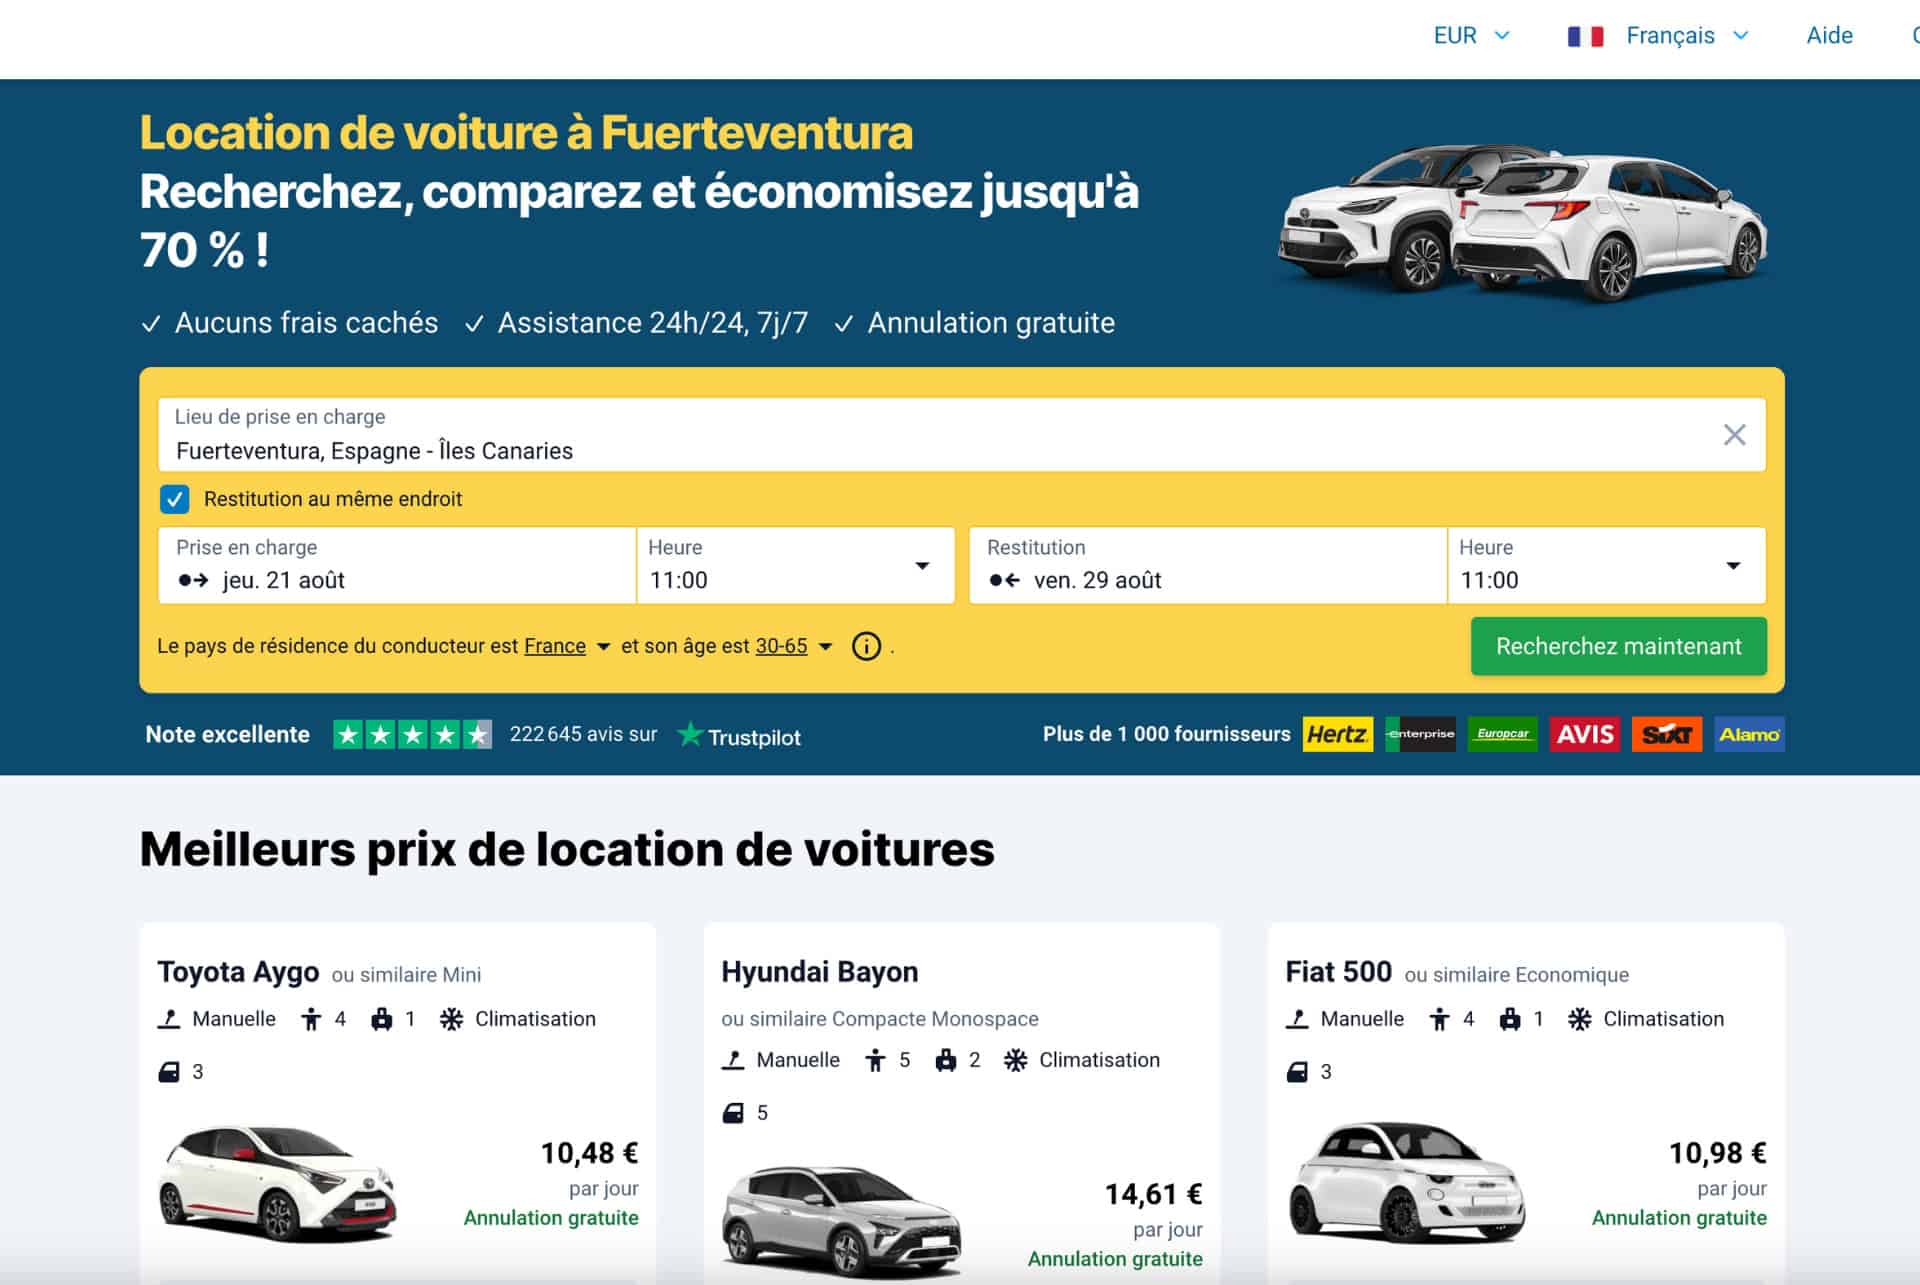Open the Hertz supplier logo
Viewport: 1920px width, 1285px height.
(1337, 733)
